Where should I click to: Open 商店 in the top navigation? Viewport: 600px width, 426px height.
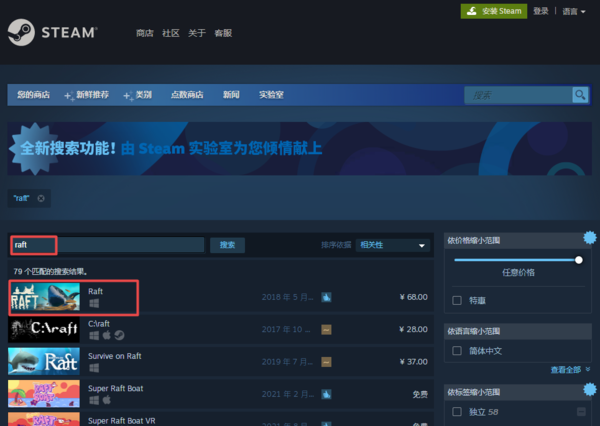[145, 33]
